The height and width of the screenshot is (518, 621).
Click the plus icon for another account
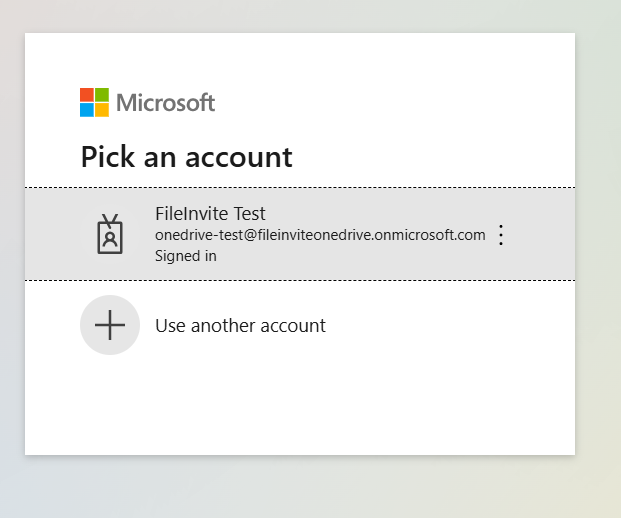tap(110, 325)
